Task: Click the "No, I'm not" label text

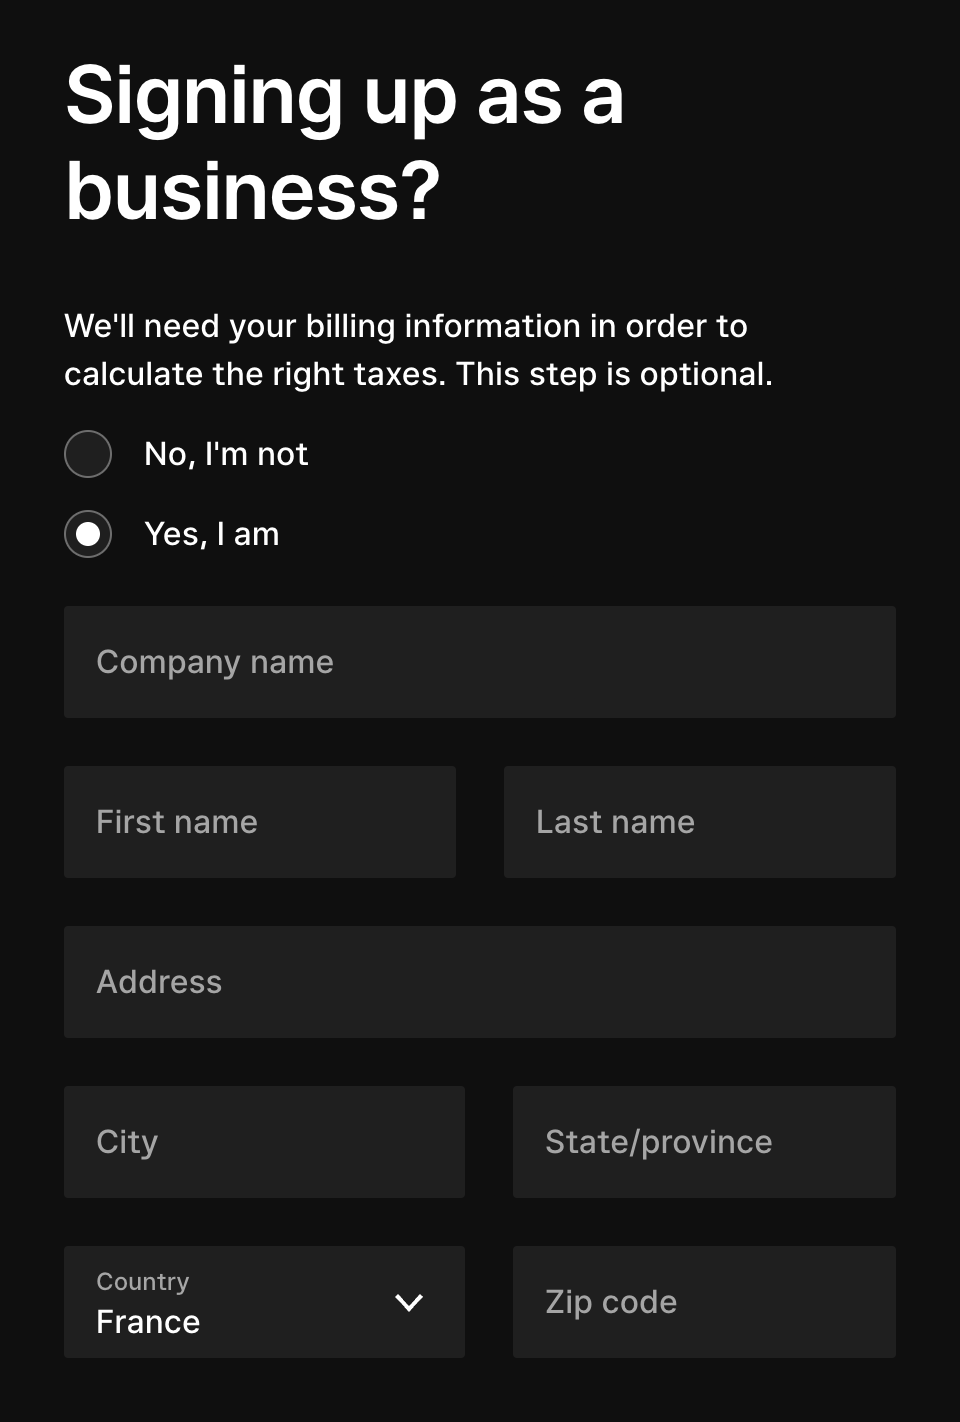Action: (x=226, y=454)
